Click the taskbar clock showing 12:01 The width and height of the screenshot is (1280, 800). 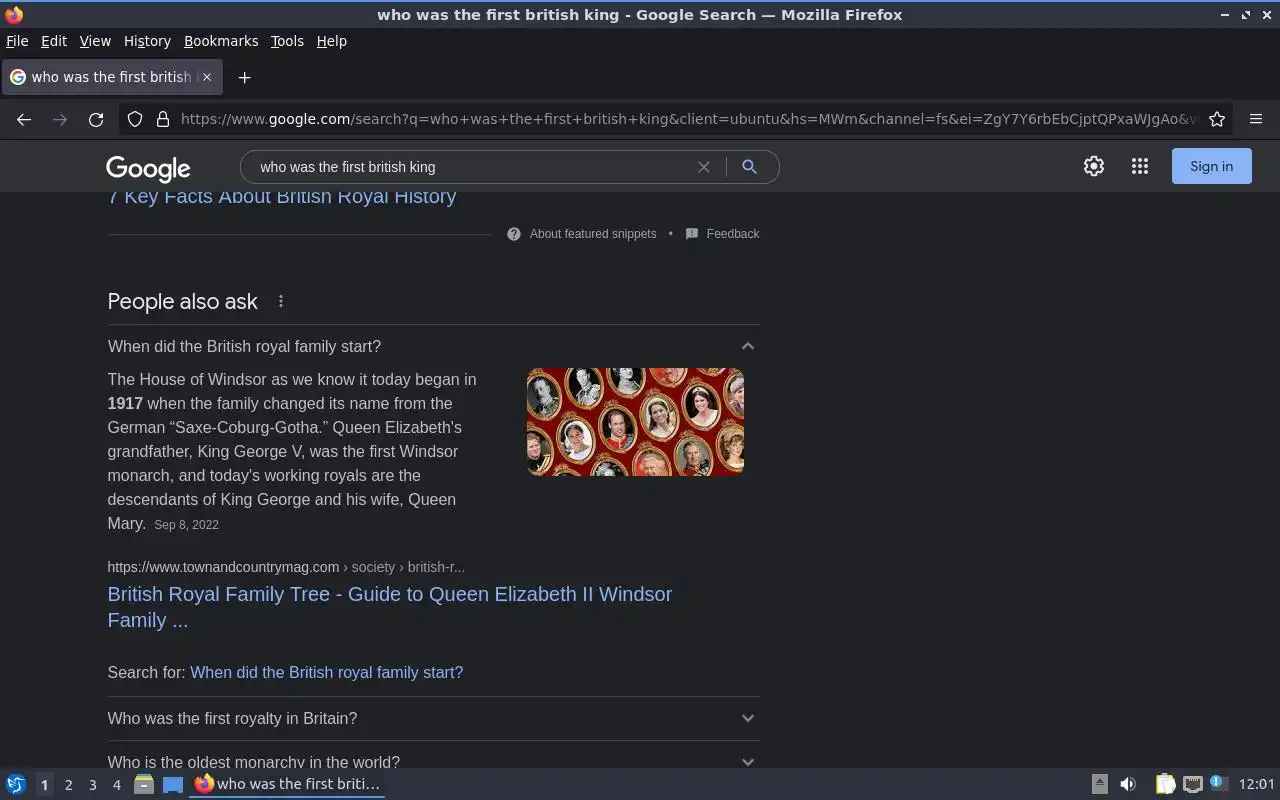pos(1256,785)
